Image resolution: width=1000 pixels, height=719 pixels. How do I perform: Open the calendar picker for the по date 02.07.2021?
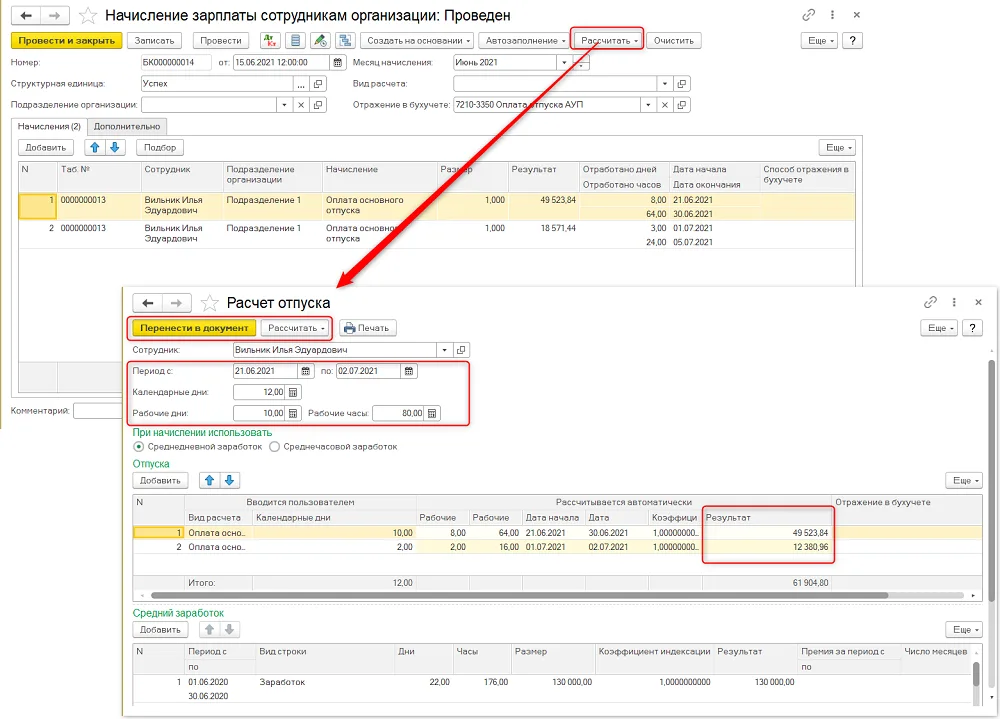click(x=409, y=371)
